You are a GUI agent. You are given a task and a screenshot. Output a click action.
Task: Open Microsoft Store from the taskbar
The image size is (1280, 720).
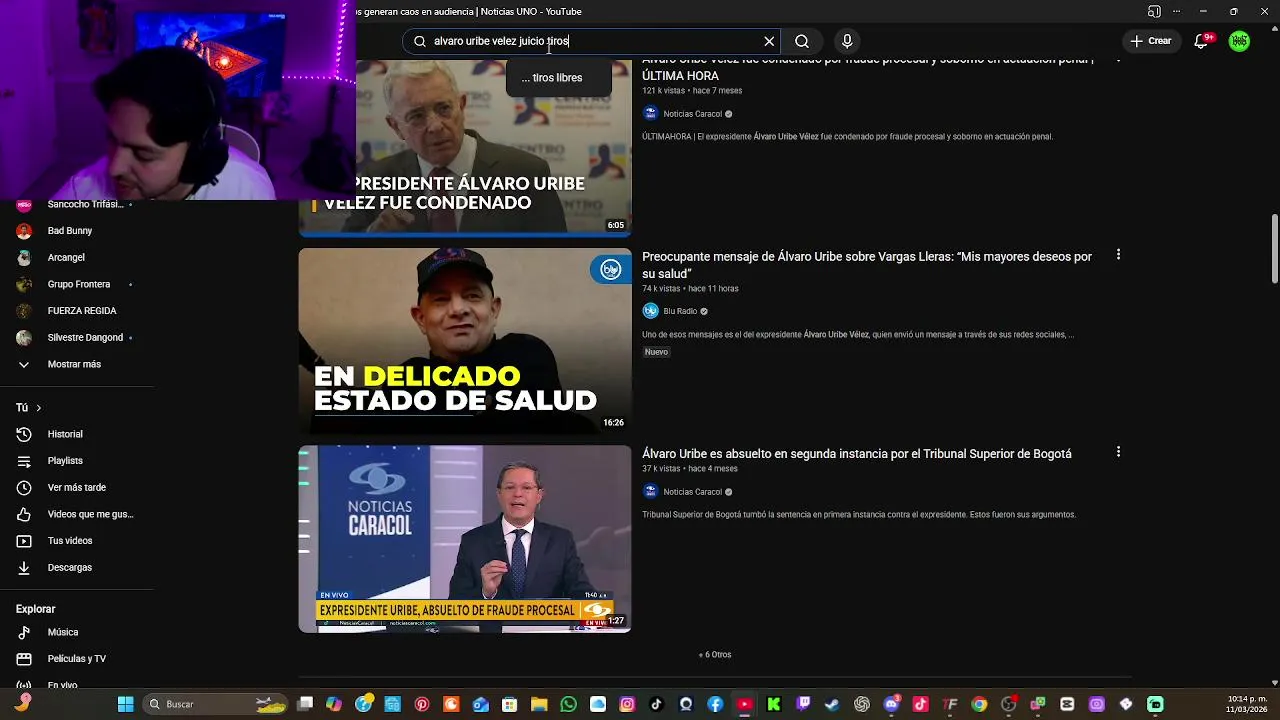point(510,704)
